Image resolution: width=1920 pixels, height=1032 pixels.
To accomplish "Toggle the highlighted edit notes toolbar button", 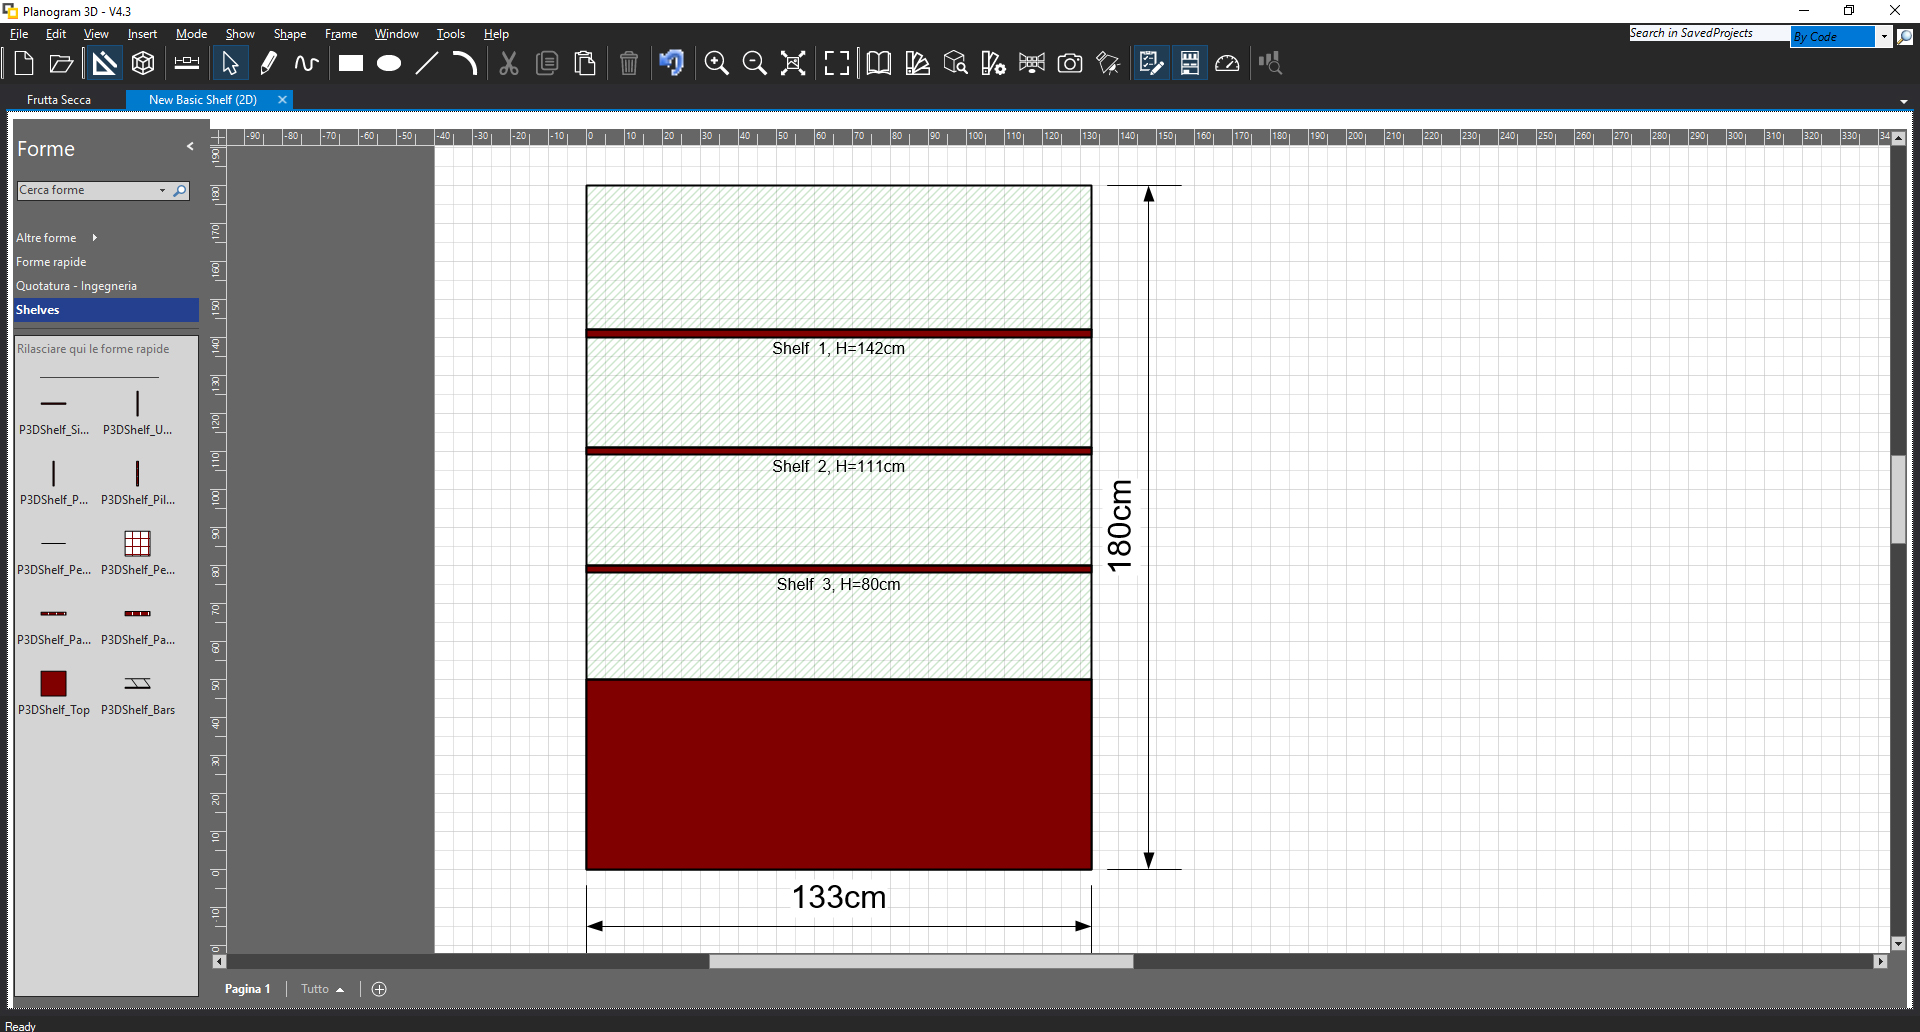I will click(x=1151, y=64).
